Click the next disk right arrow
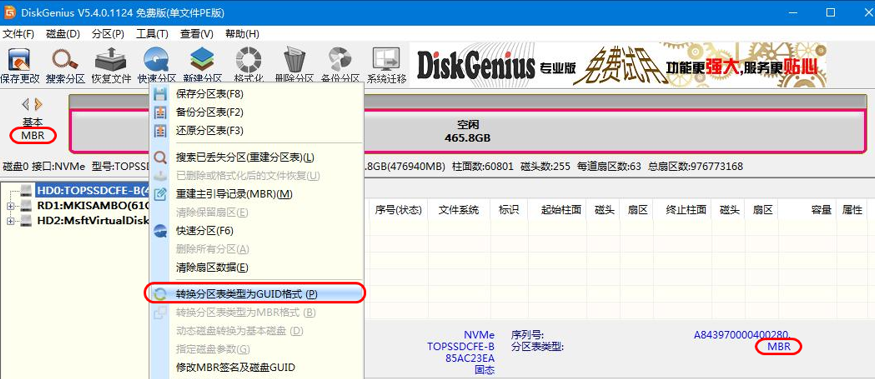The width and height of the screenshot is (875, 379). click(x=38, y=104)
